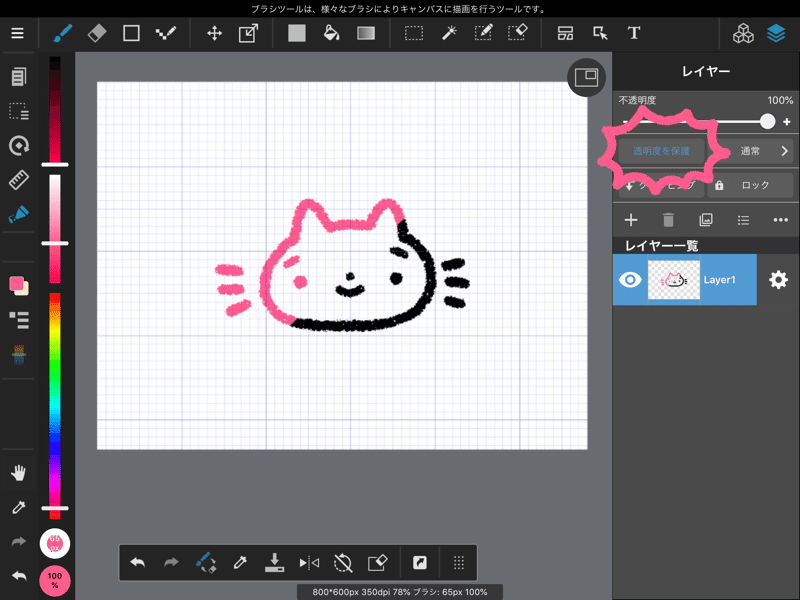Click the flip horizontal icon in bottom bar
This screenshot has height=600, width=800.
(x=309, y=563)
